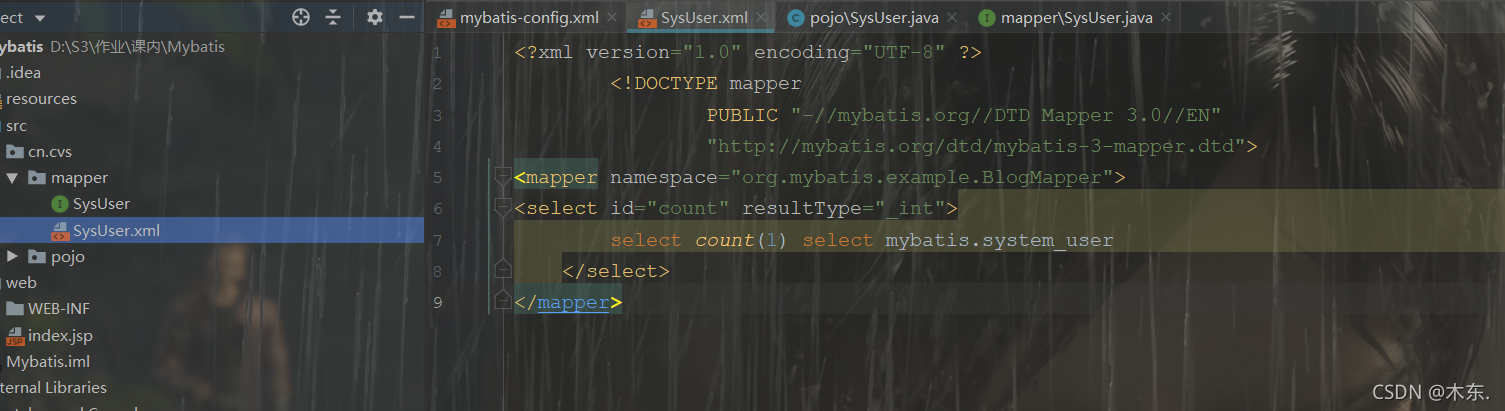Select the mapper package row
This screenshot has width=1505, height=411.
pos(212,178)
